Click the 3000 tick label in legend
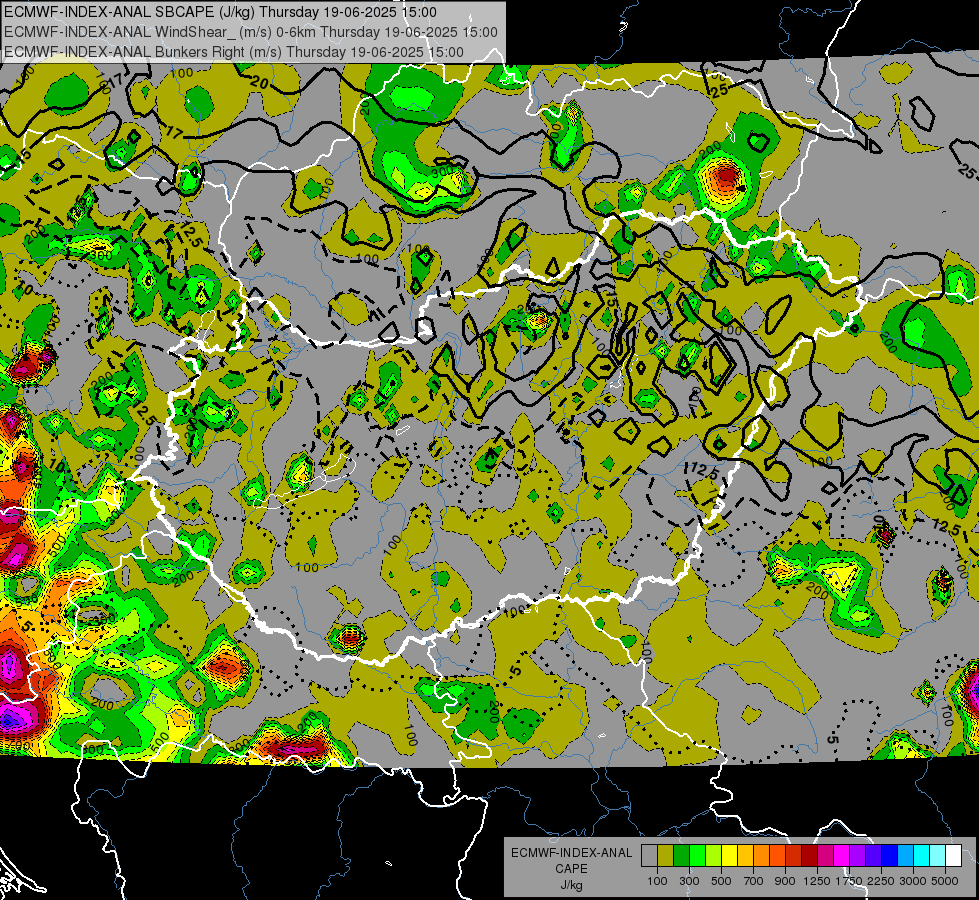 point(913,881)
